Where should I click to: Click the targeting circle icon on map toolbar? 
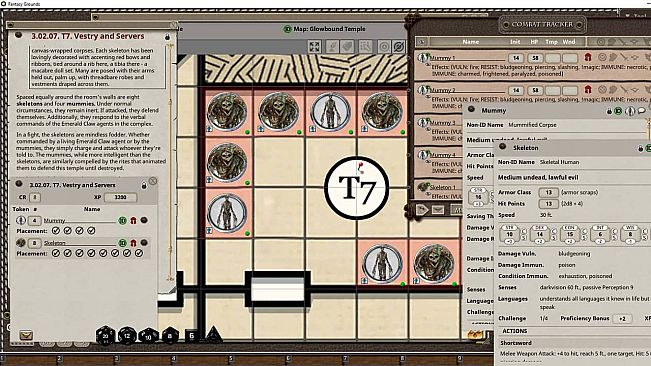(384, 46)
